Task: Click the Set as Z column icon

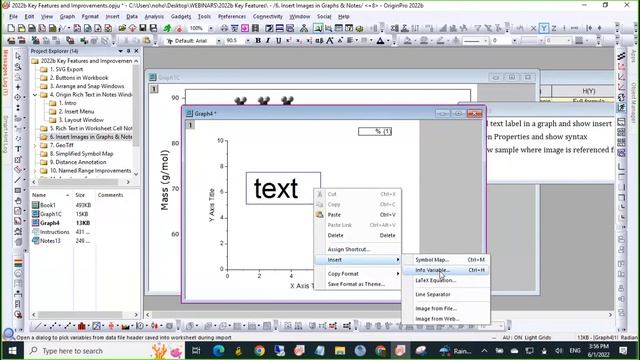Action: pyautogui.click(x=554, y=28)
